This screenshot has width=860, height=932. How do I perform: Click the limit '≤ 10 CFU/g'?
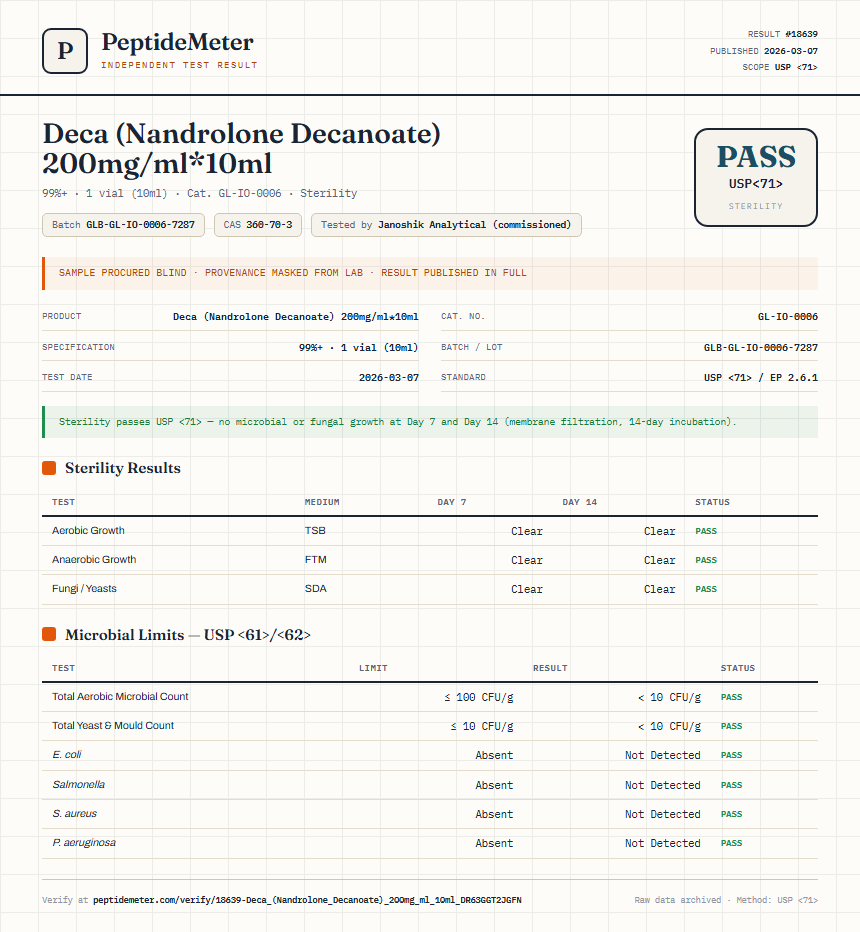482,726
